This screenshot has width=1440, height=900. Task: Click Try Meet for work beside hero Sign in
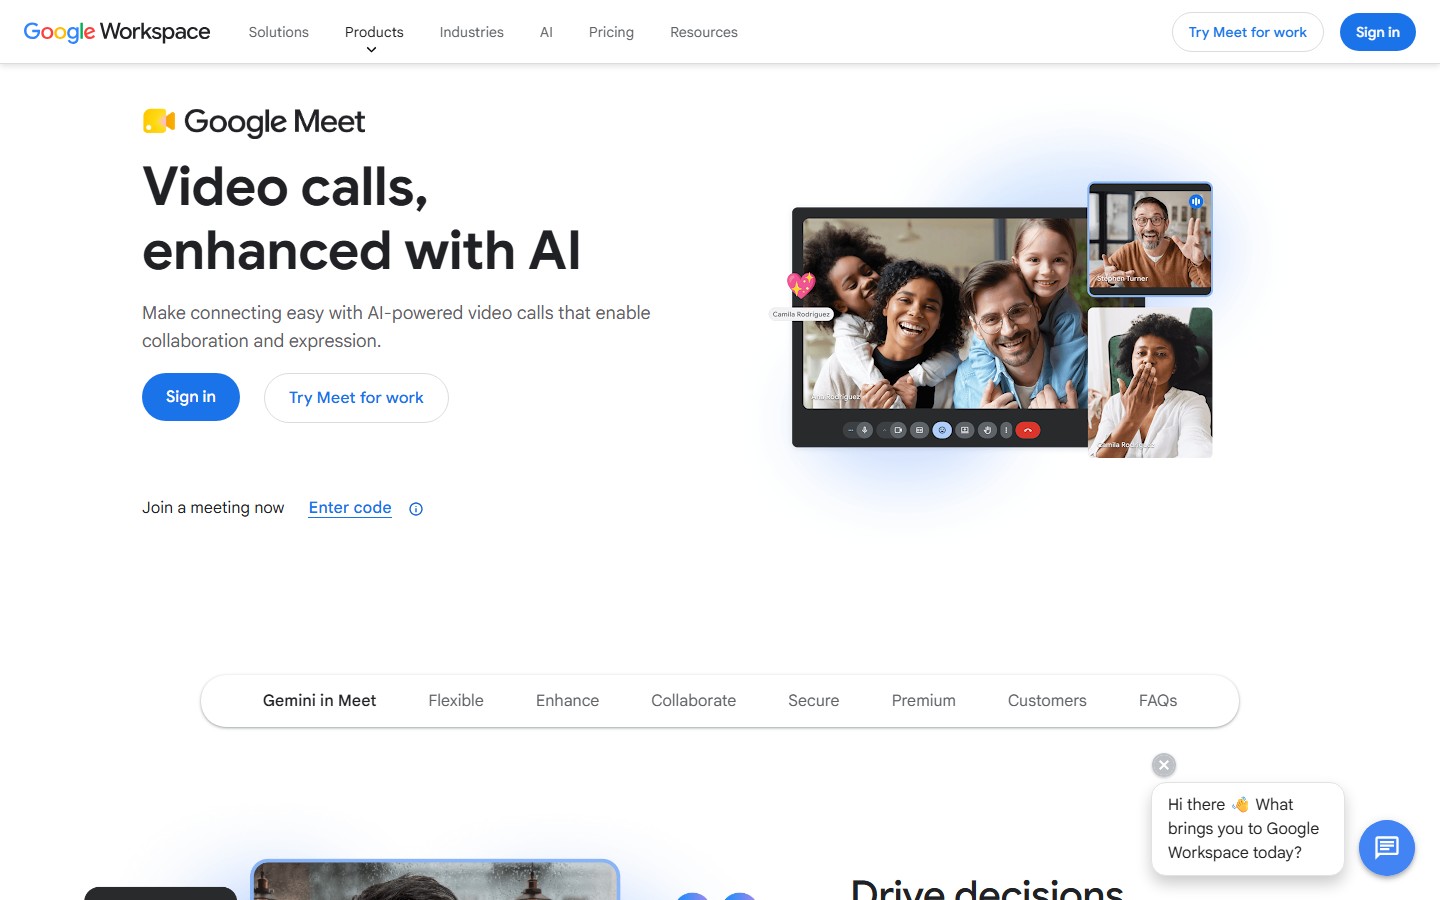click(356, 398)
